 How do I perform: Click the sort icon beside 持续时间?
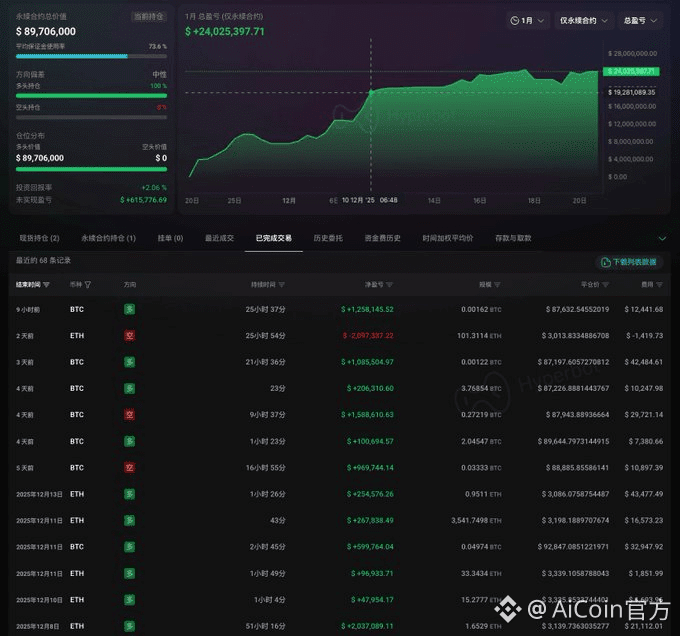click(x=282, y=285)
